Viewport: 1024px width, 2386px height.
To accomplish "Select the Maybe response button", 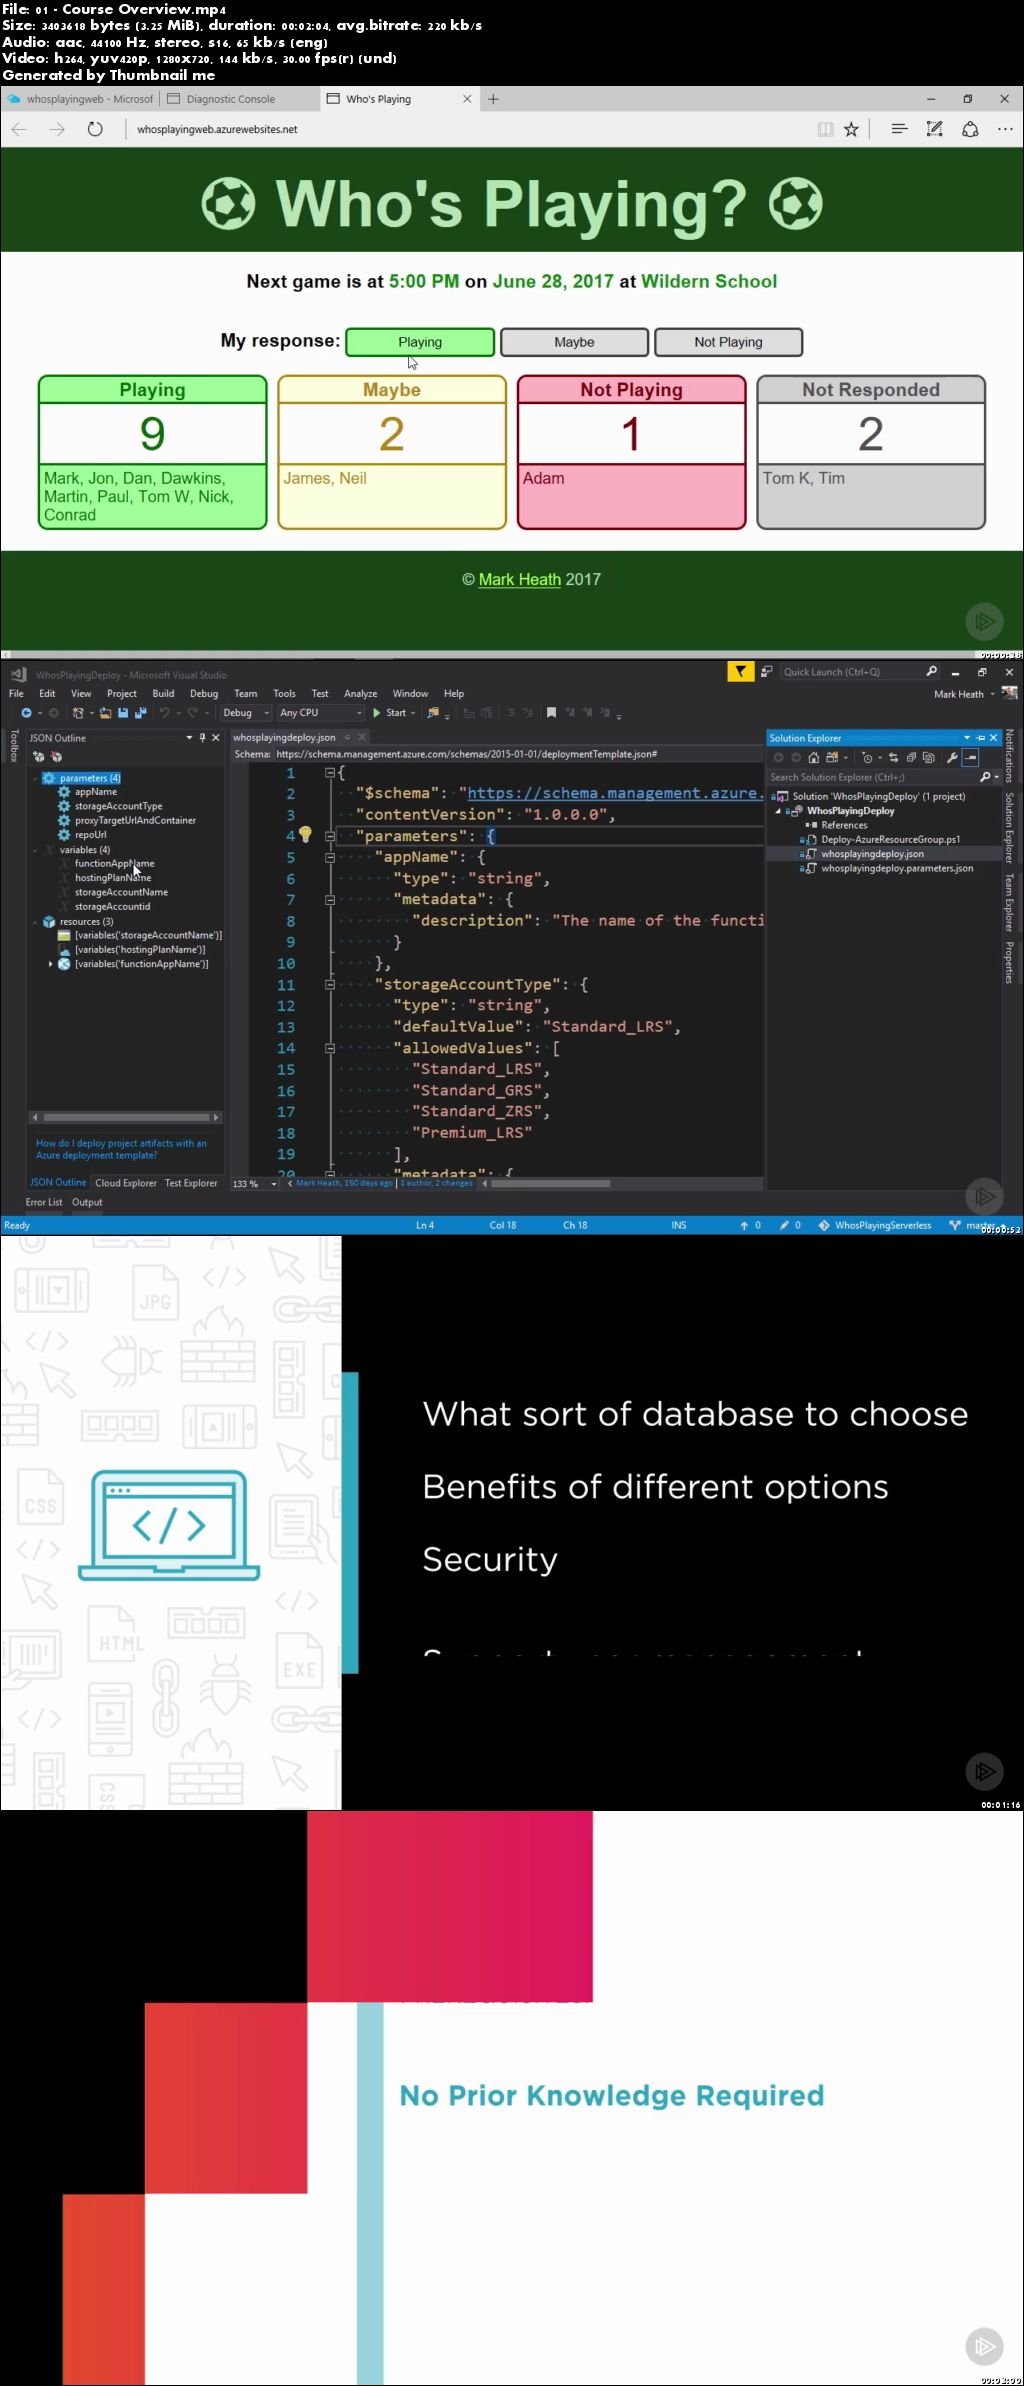I will click(x=574, y=342).
